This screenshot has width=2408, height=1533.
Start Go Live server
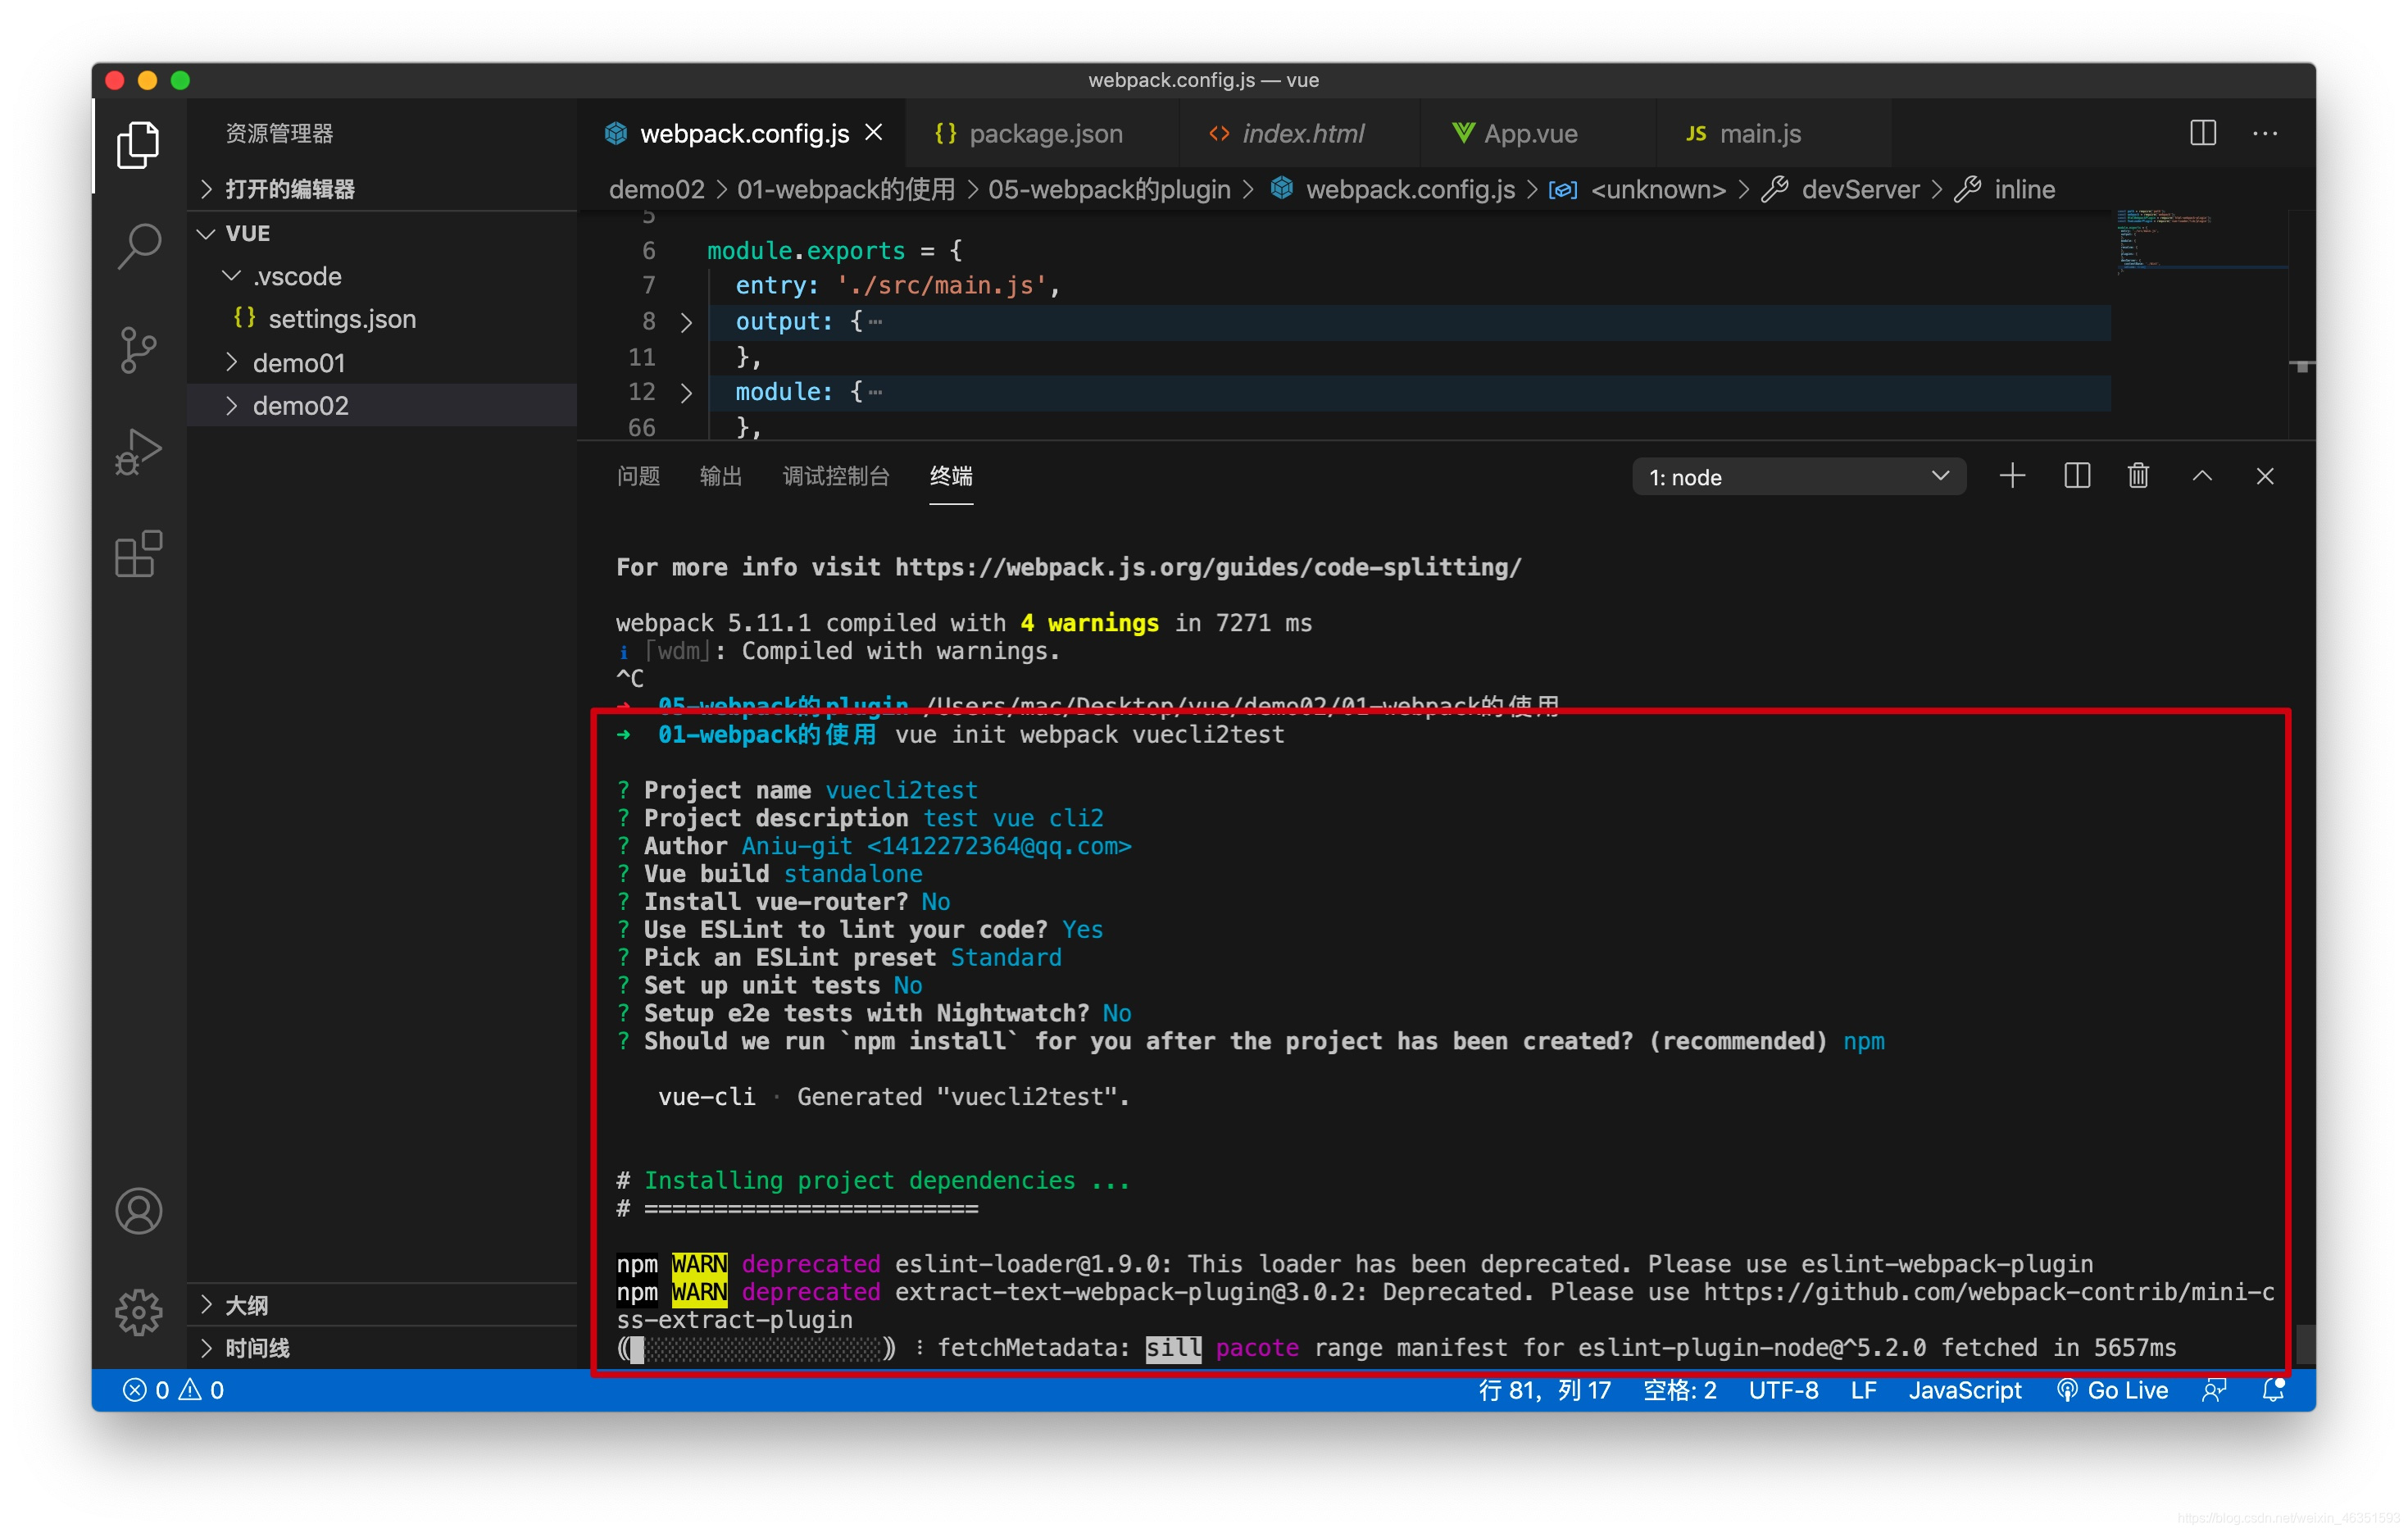click(2113, 1390)
